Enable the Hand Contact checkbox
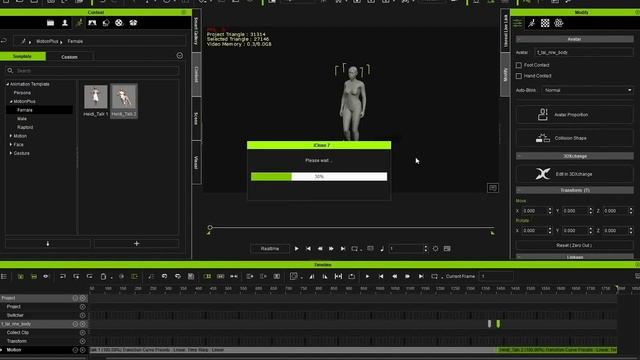Screen dimensions: 640x360 coord(519,76)
